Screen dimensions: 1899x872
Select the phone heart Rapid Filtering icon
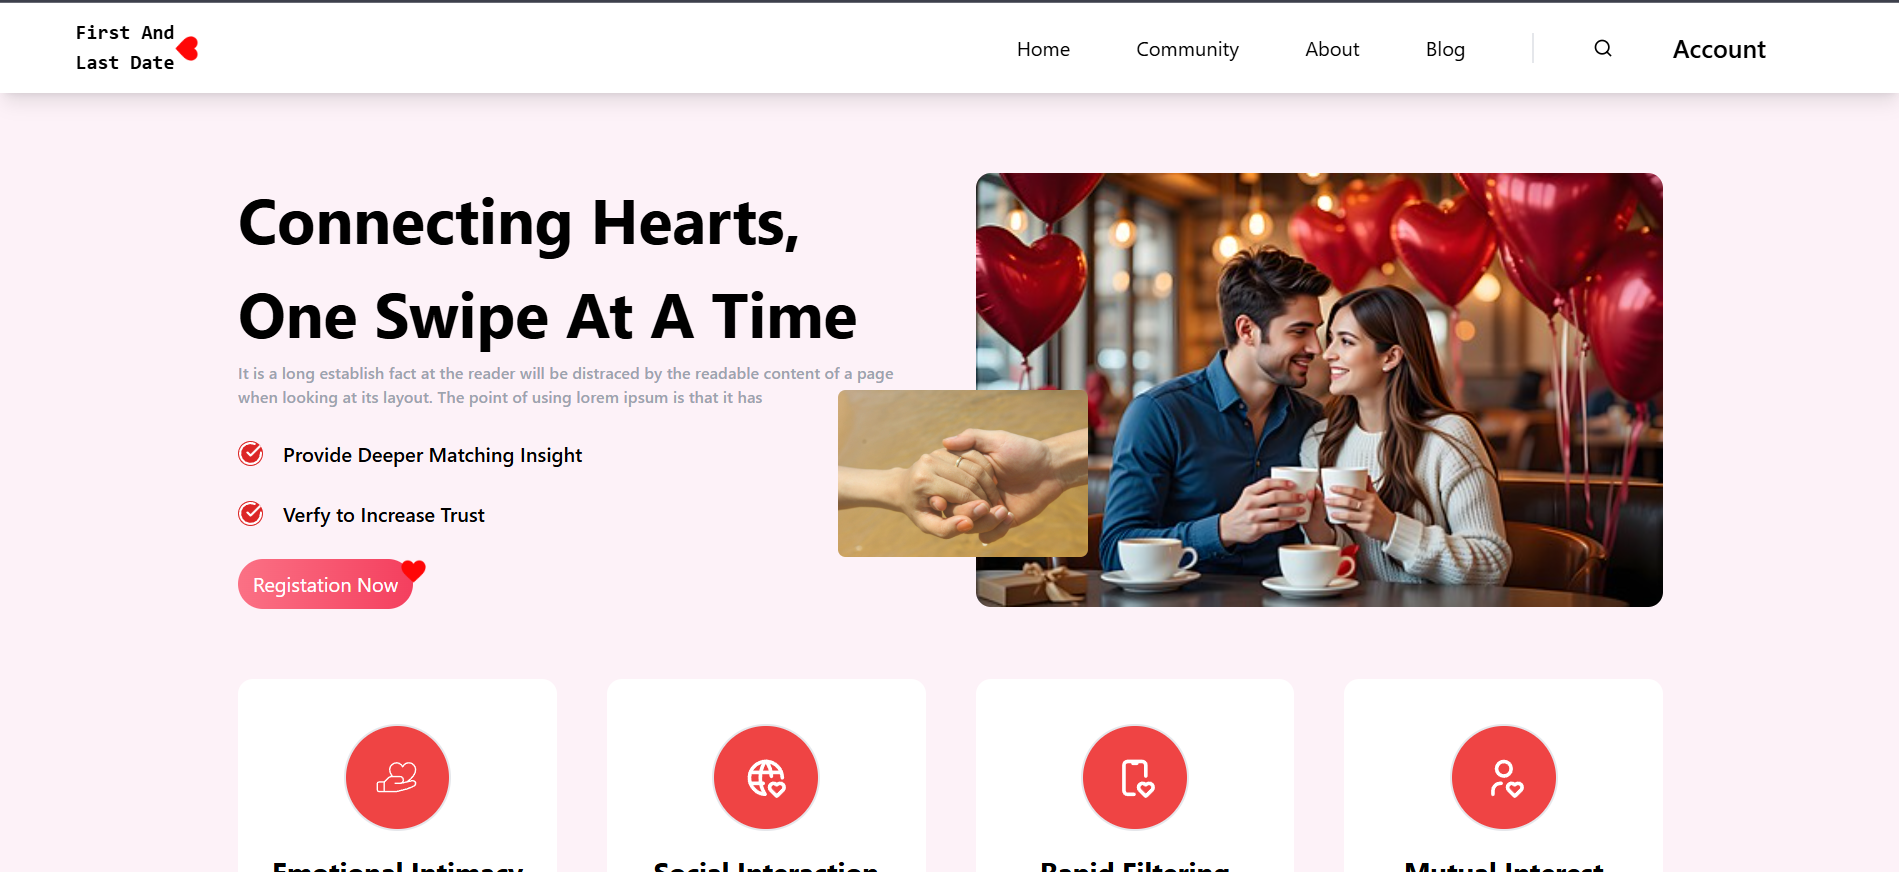coord(1135,777)
